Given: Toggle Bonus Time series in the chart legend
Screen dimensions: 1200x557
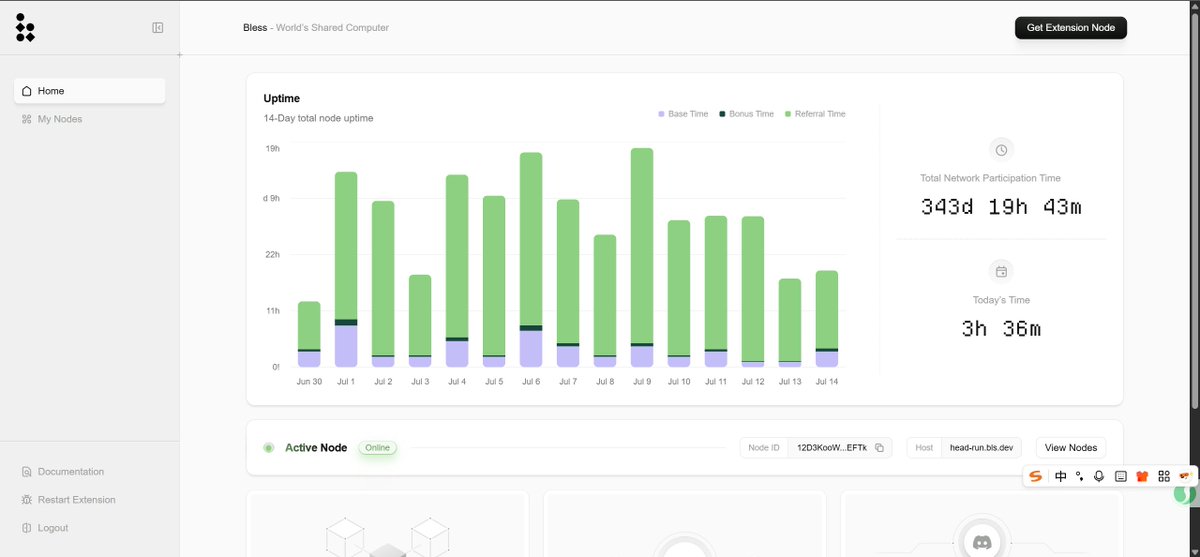Looking at the screenshot, I should click(747, 114).
